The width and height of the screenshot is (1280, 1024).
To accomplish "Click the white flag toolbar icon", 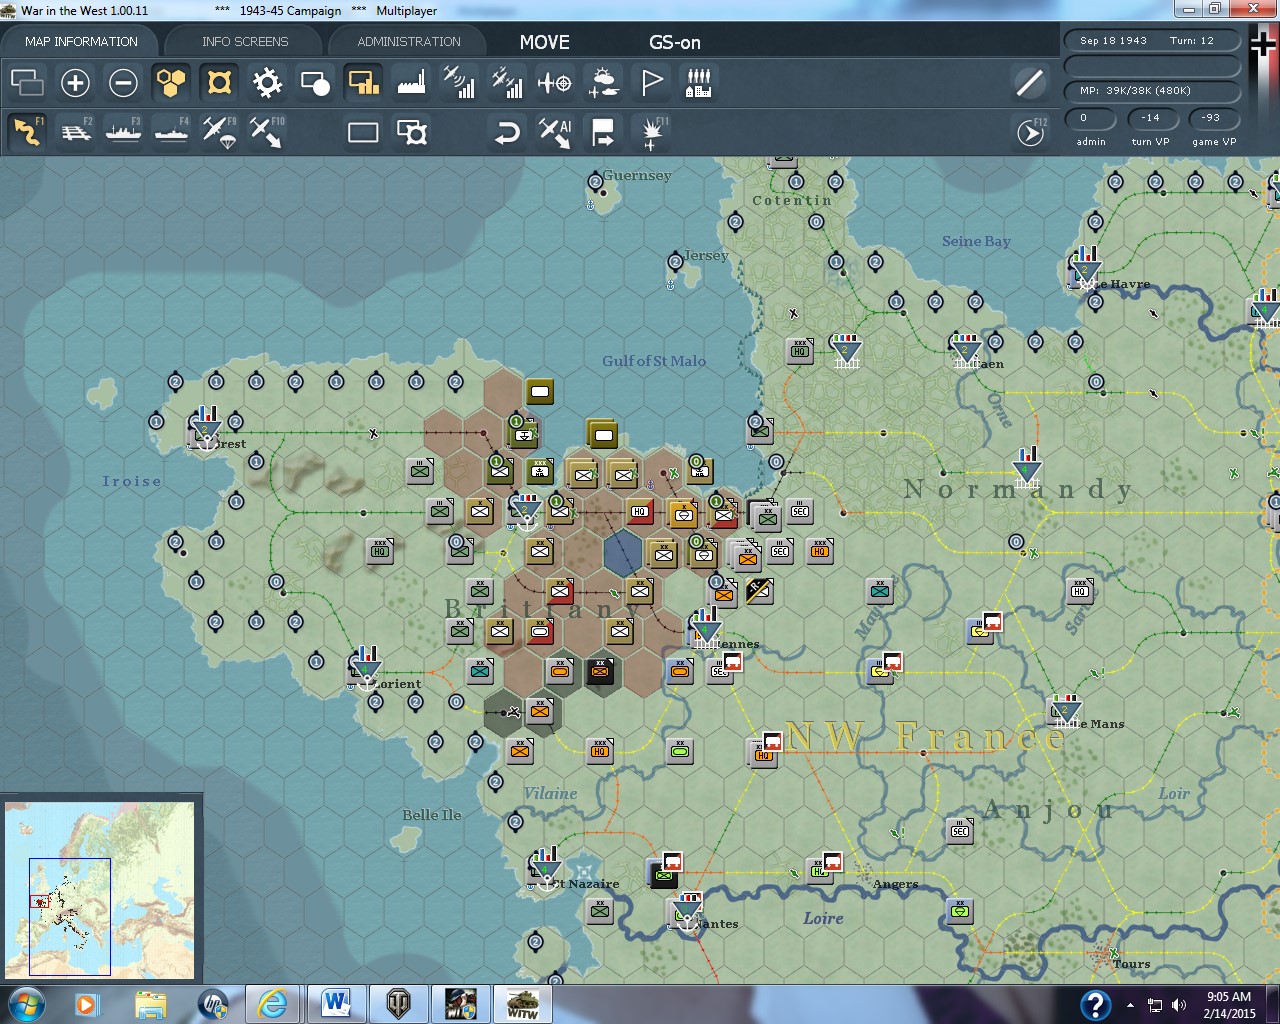I will 651,82.
